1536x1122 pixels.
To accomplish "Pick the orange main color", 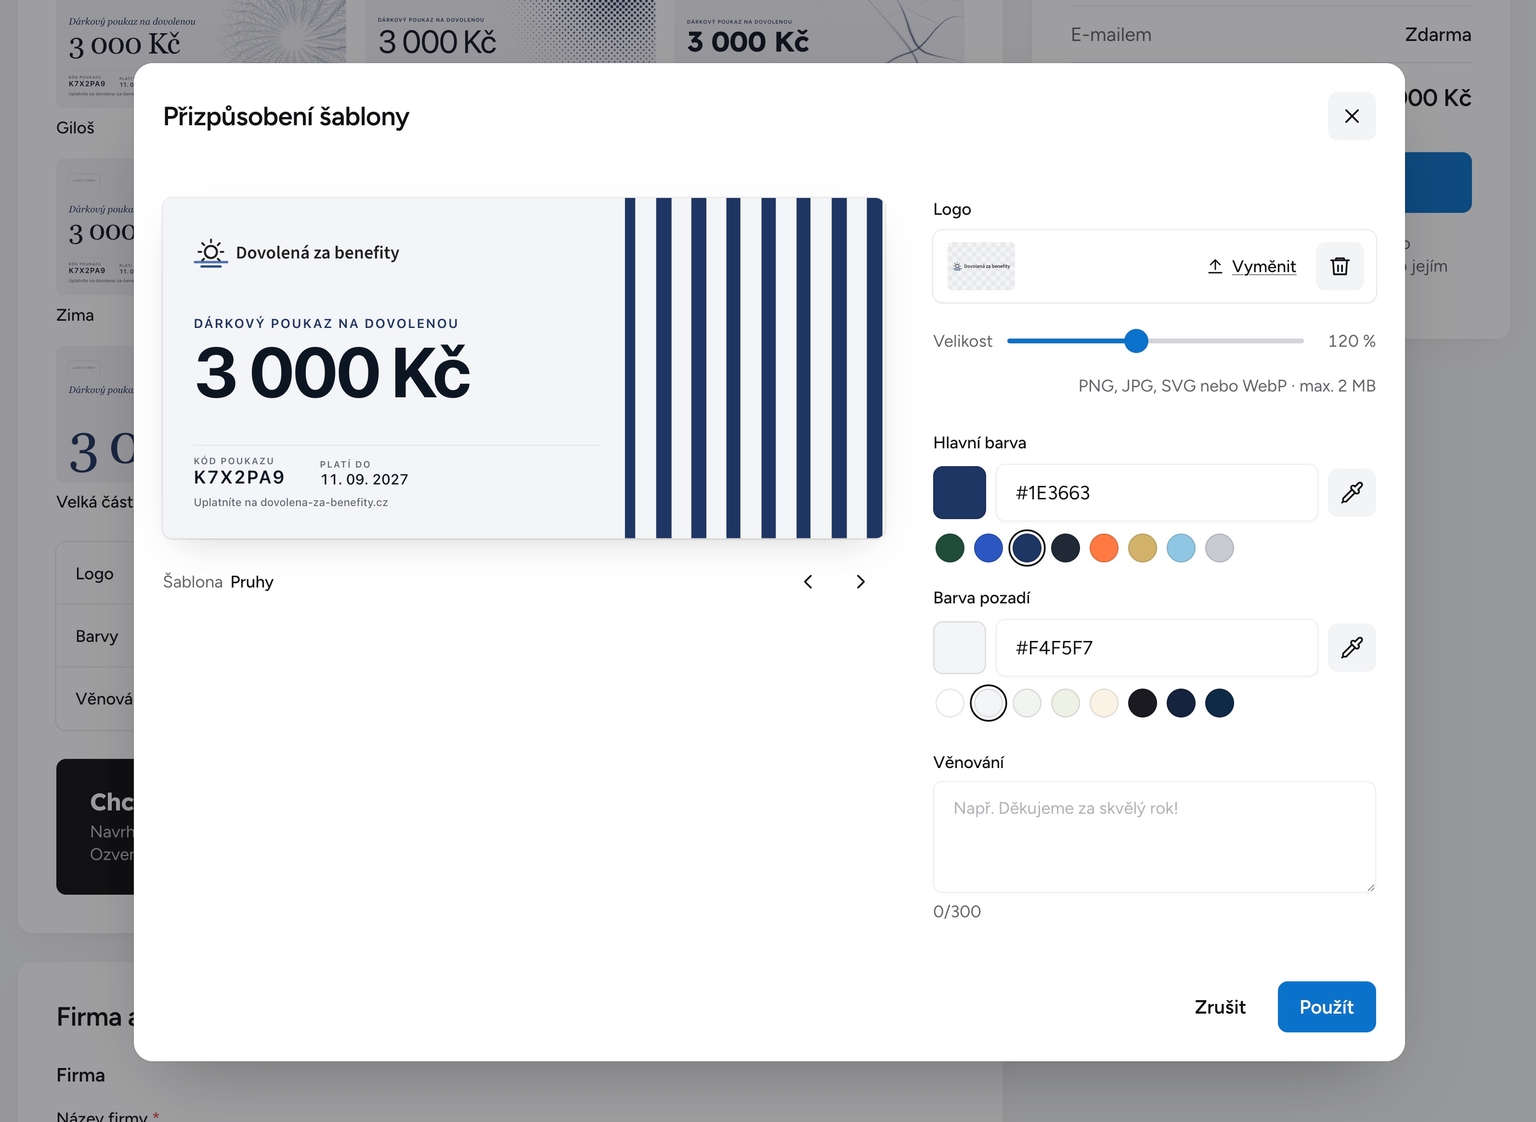I will click(x=1104, y=548).
